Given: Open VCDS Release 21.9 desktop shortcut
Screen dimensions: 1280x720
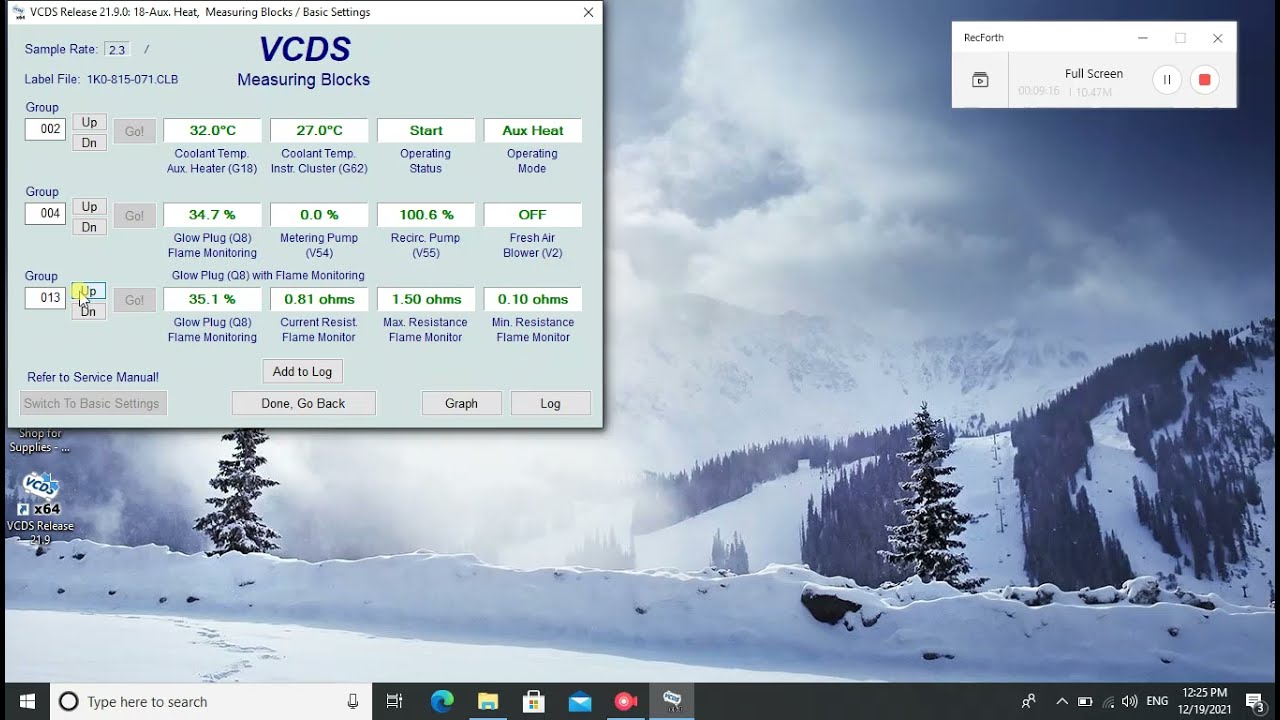Looking at the screenshot, I should tap(40, 509).
